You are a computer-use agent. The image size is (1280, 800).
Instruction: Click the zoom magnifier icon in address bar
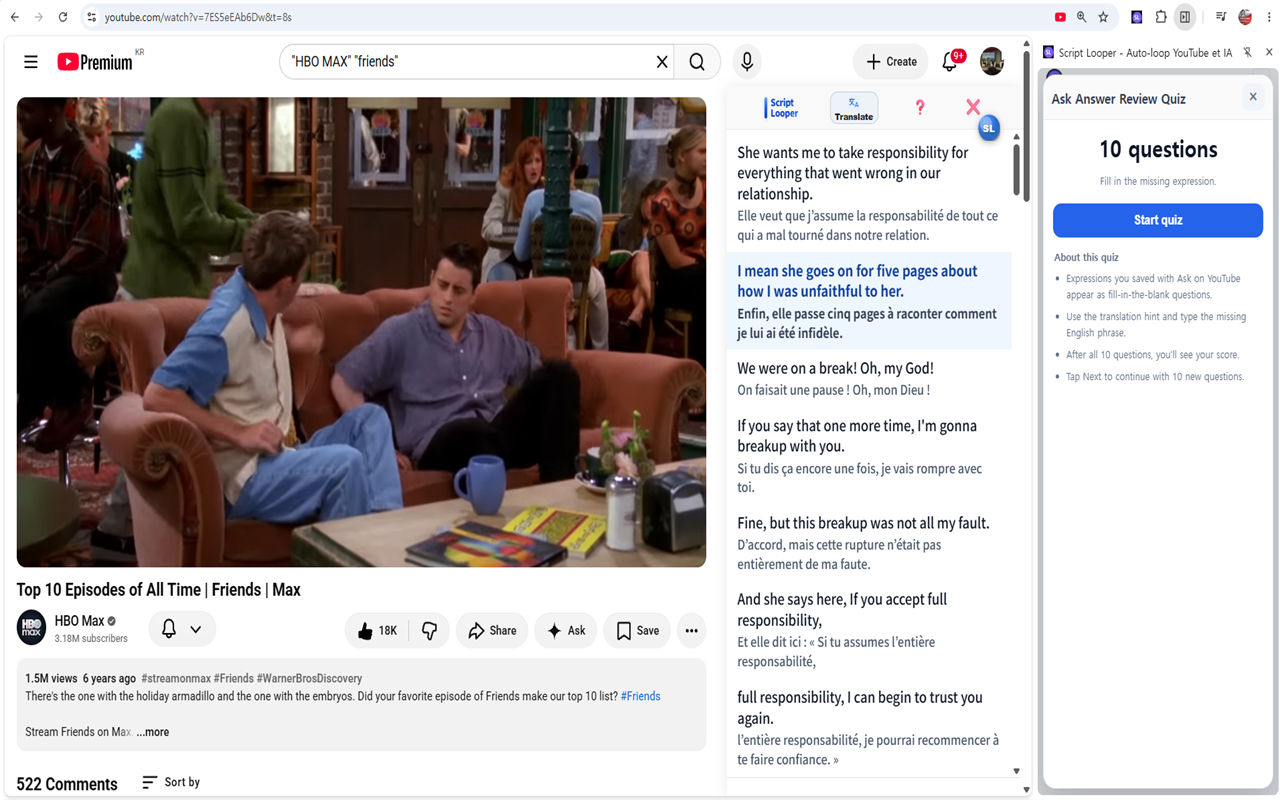tap(1082, 17)
